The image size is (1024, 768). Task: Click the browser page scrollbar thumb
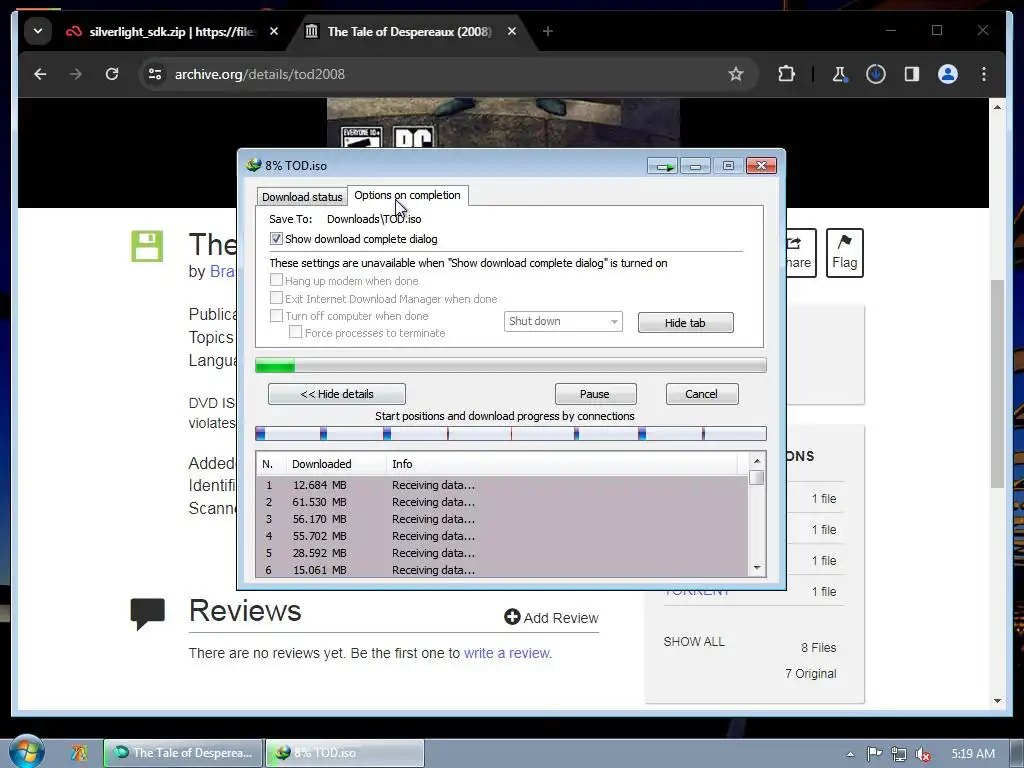pos(997,383)
